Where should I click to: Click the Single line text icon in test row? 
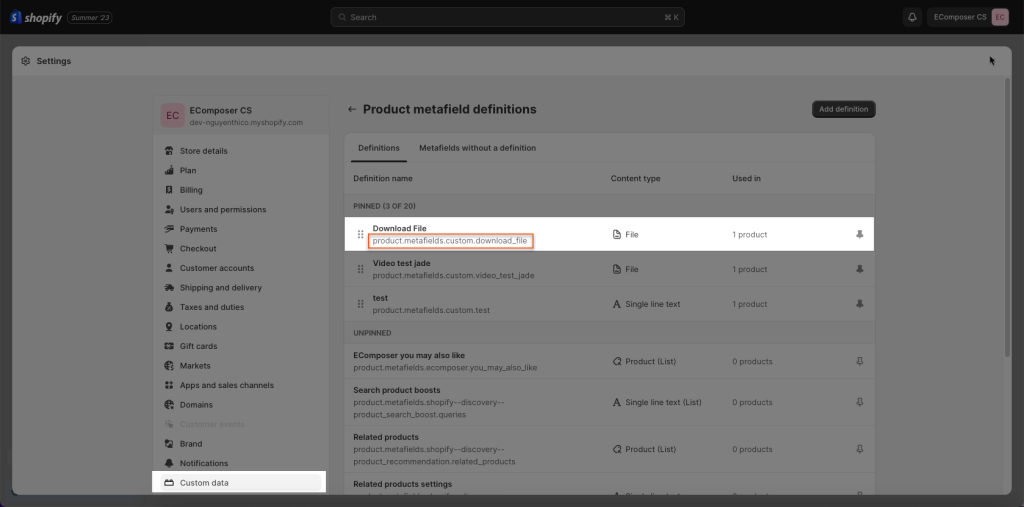616,304
